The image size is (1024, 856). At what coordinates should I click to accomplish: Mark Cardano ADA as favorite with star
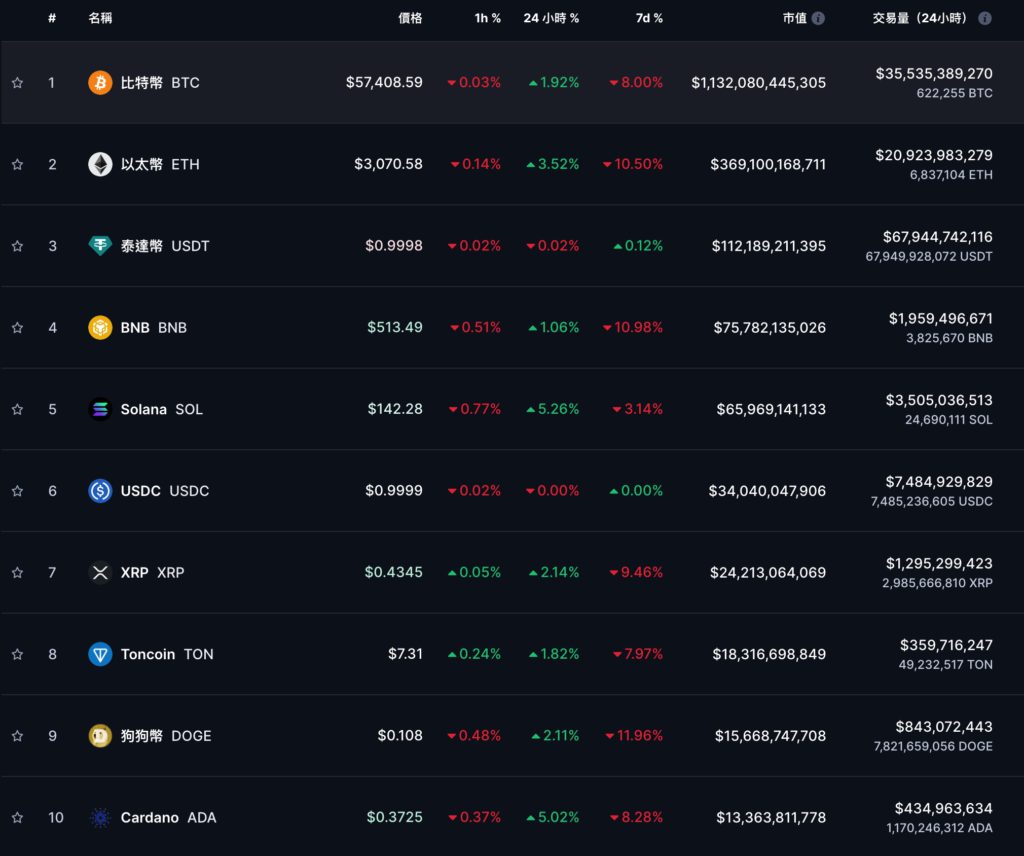pyautogui.click(x=18, y=817)
